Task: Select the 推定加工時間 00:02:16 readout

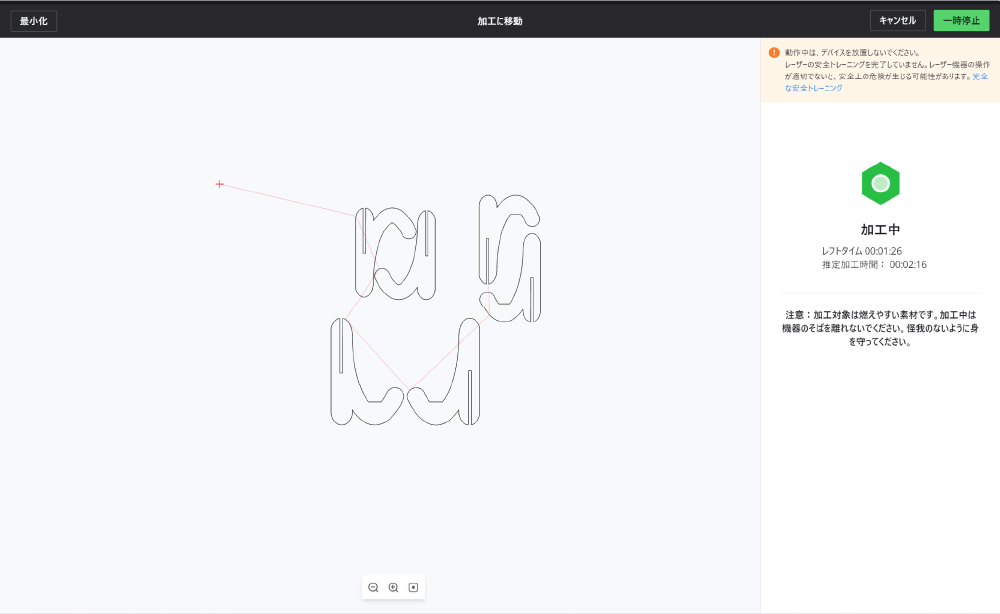Action: tap(873, 265)
